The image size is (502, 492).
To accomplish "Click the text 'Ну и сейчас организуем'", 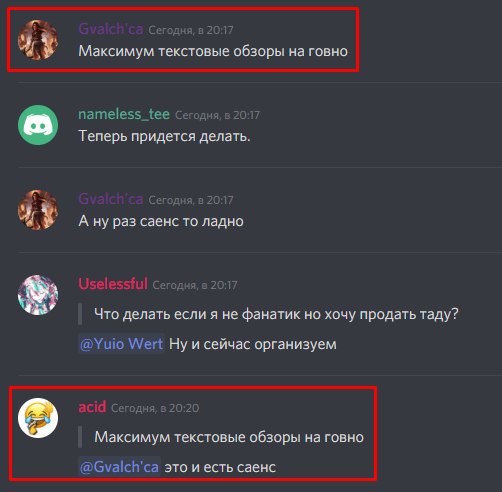I will tap(253, 344).
